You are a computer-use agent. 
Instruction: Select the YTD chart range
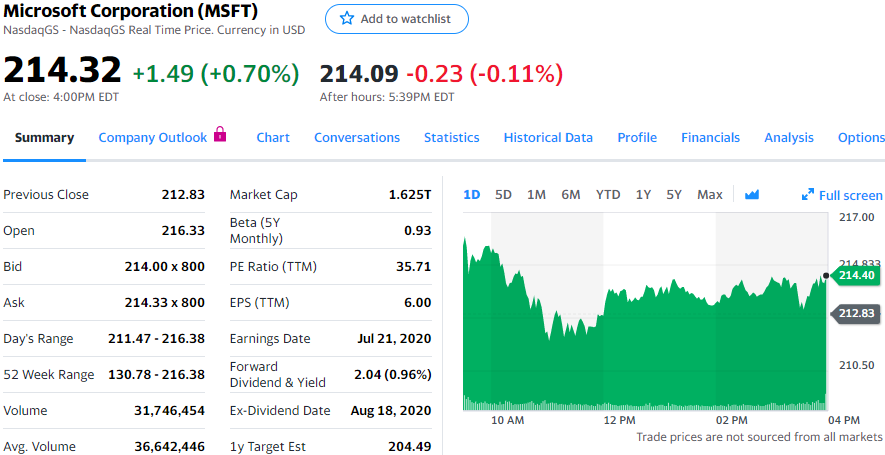click(608, 195)
